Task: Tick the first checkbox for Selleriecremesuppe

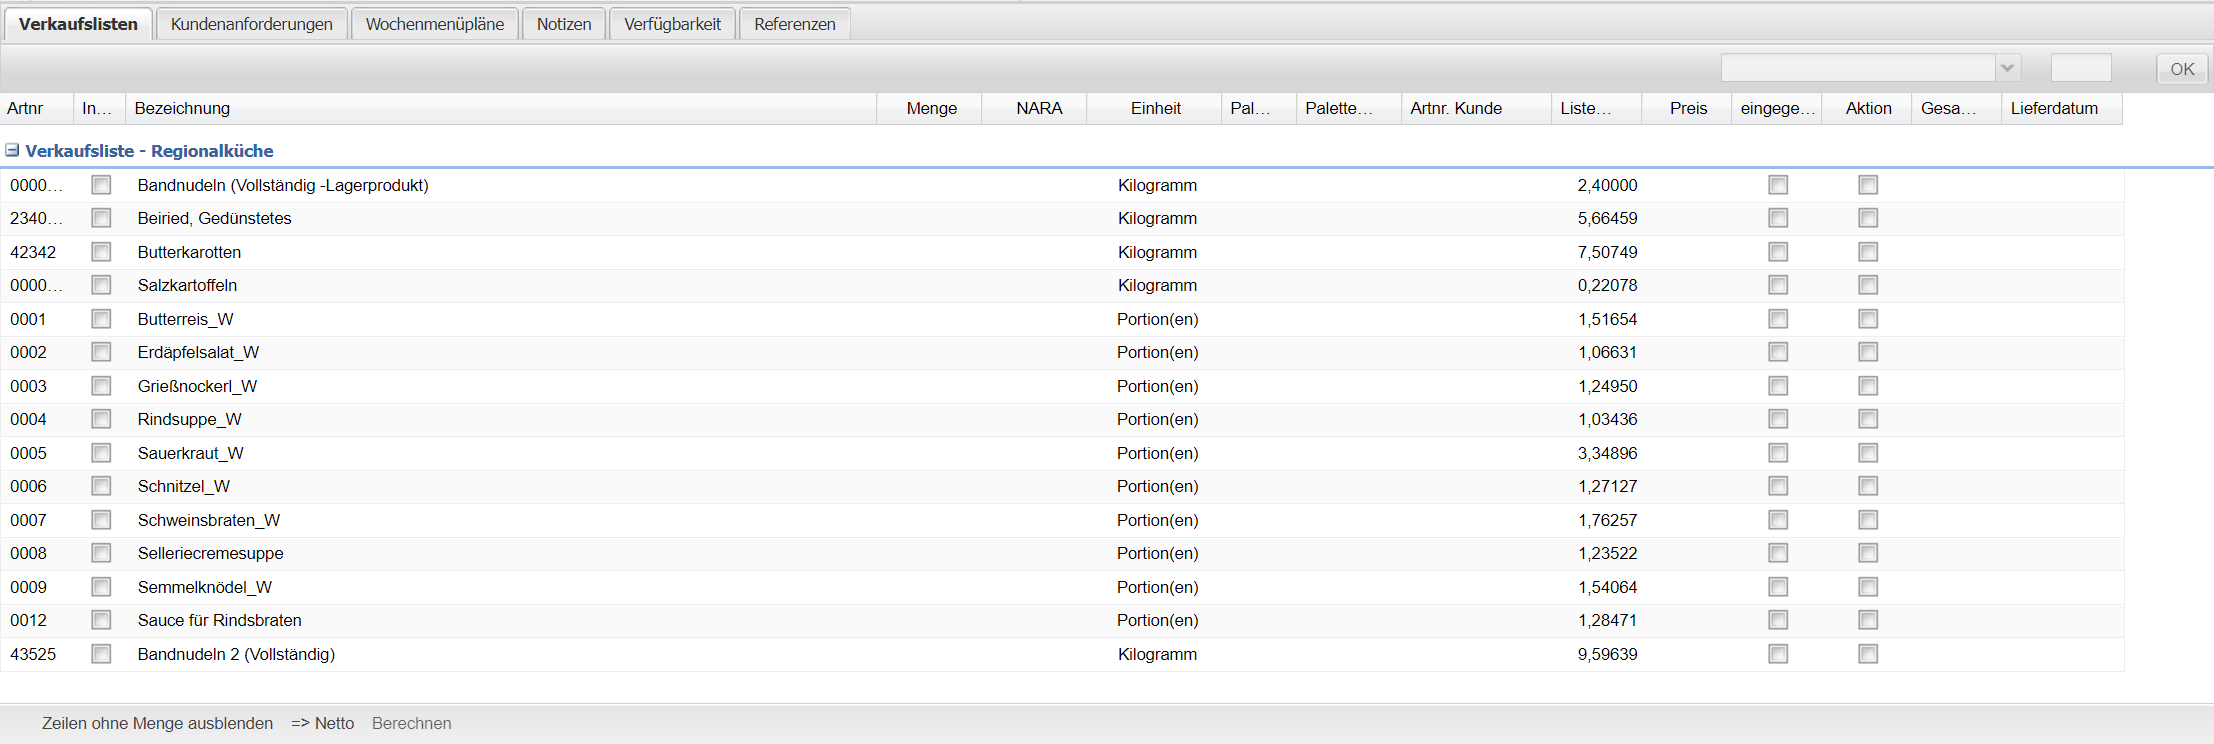Action: [101, 553]
